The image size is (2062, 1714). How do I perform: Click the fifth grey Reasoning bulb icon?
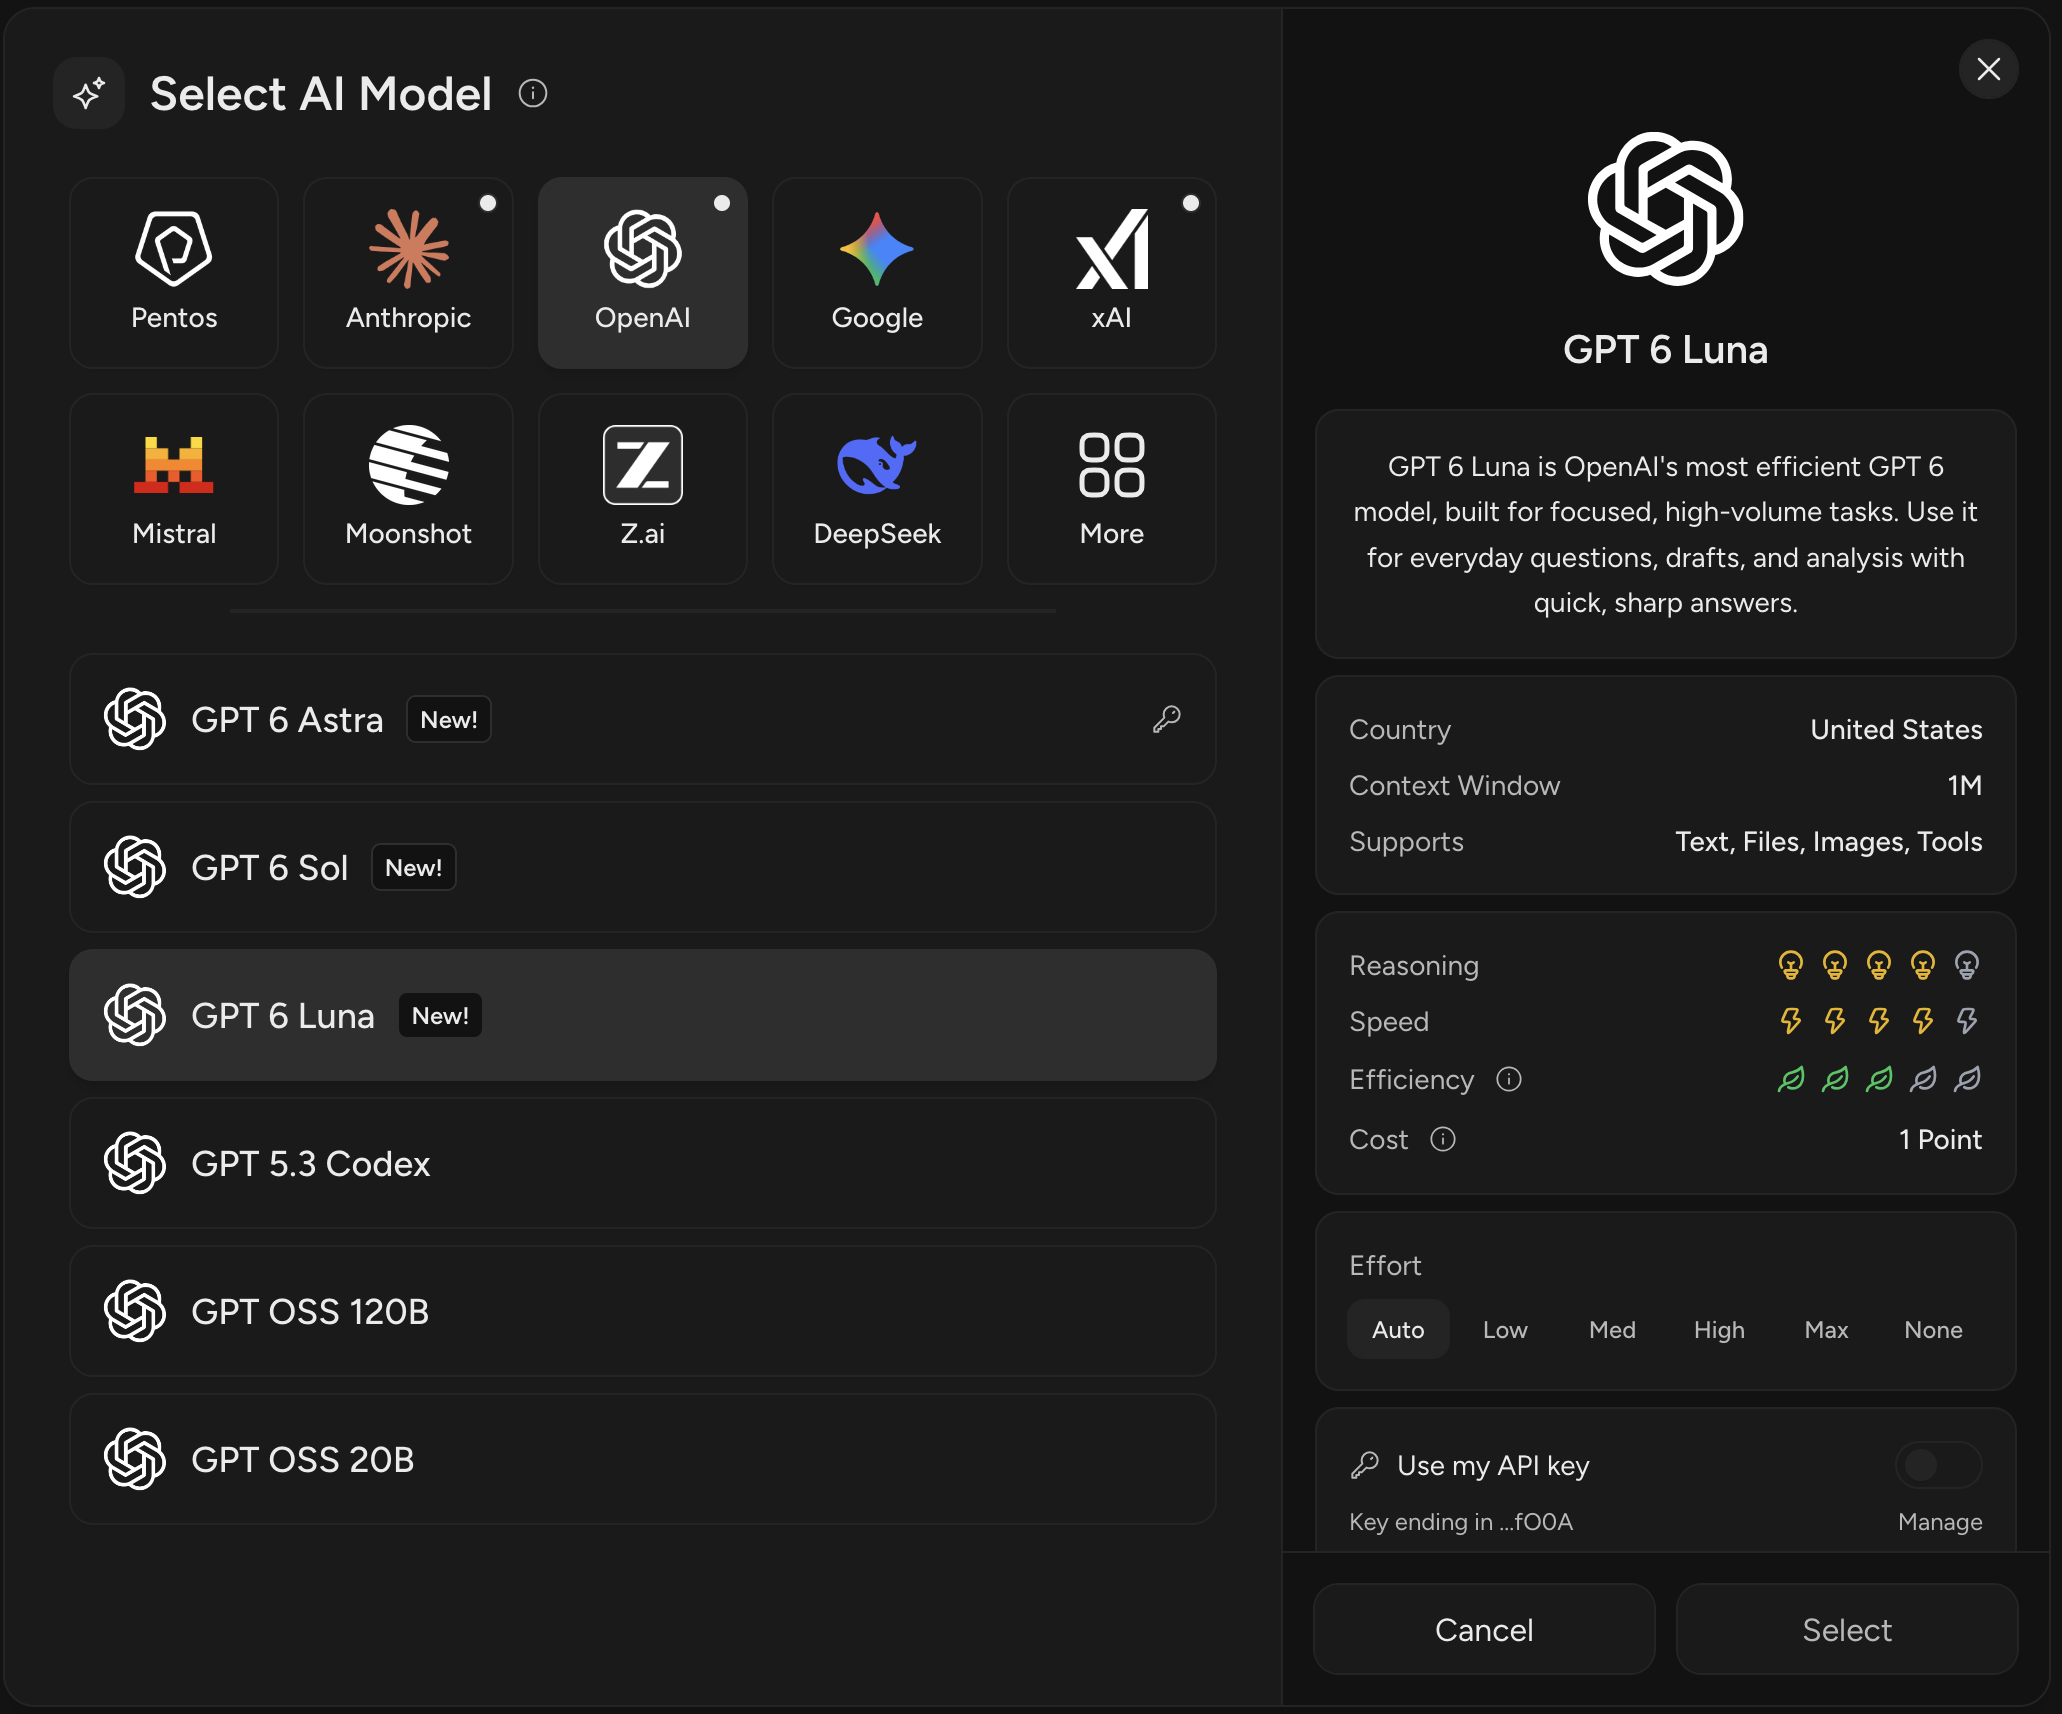[x=1967, y=965]
